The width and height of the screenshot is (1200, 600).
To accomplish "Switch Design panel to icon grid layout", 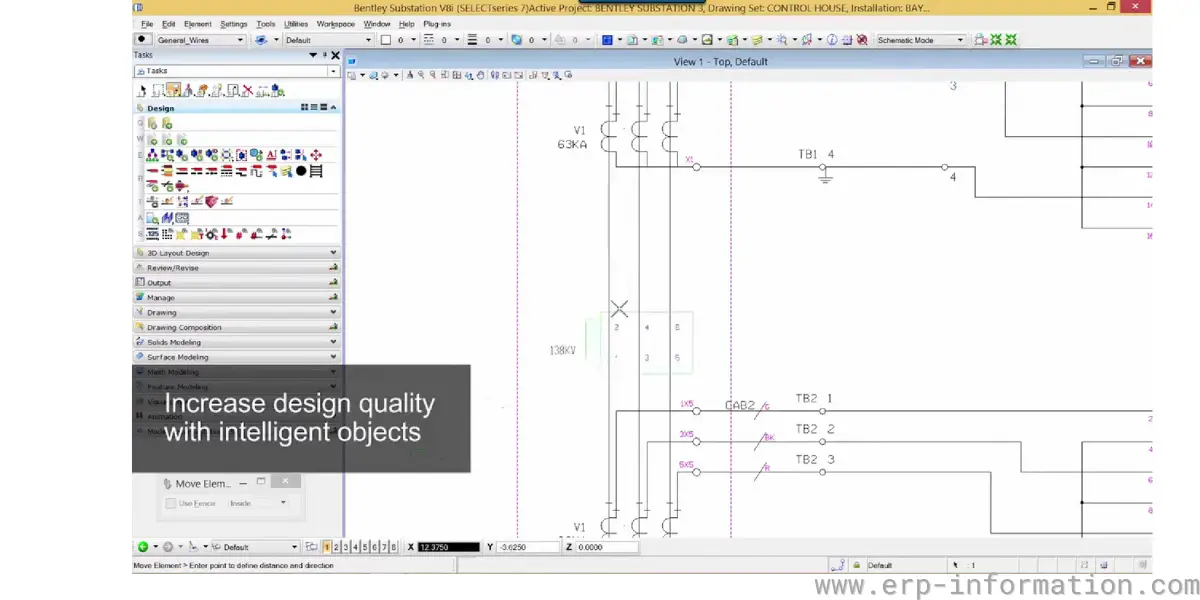I will coord(304,107).
